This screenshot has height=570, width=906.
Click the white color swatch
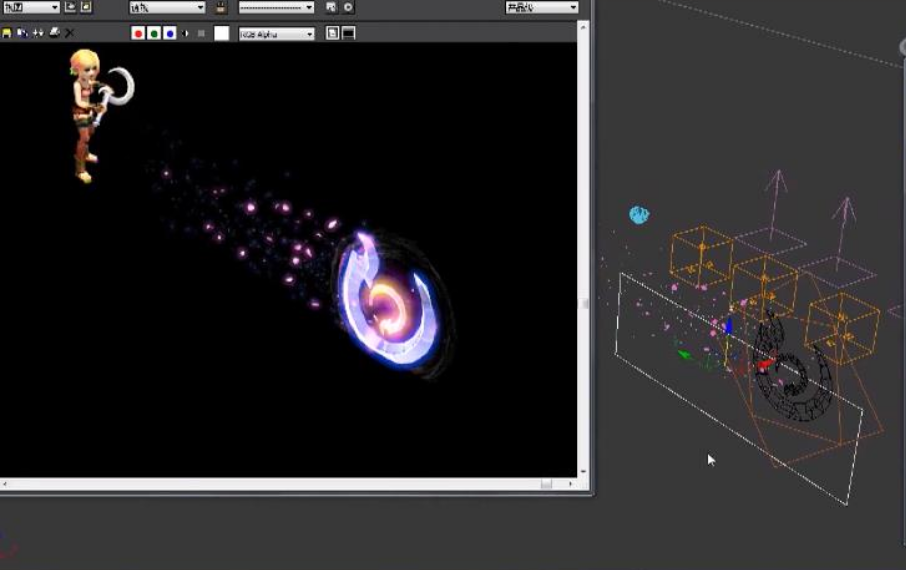click(x=221, y=33)
